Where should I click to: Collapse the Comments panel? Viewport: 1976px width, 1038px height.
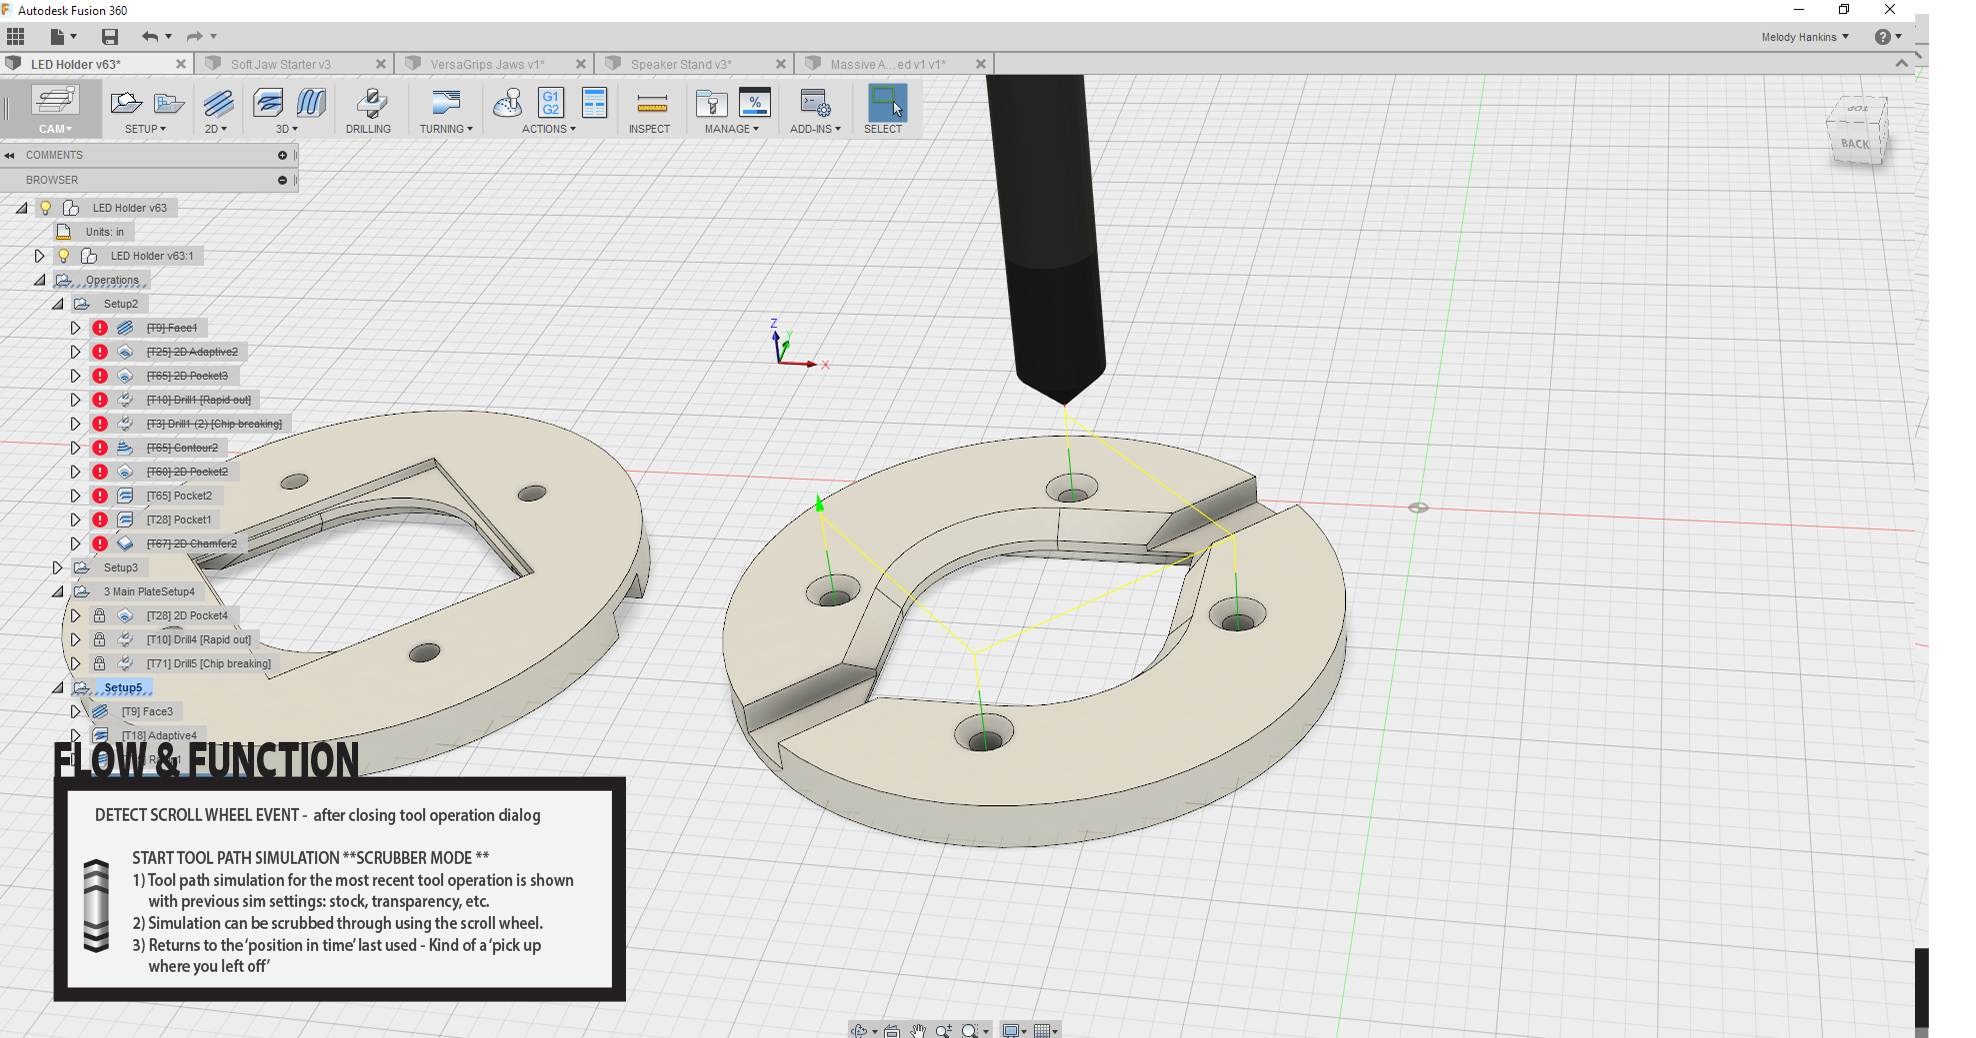11,155
